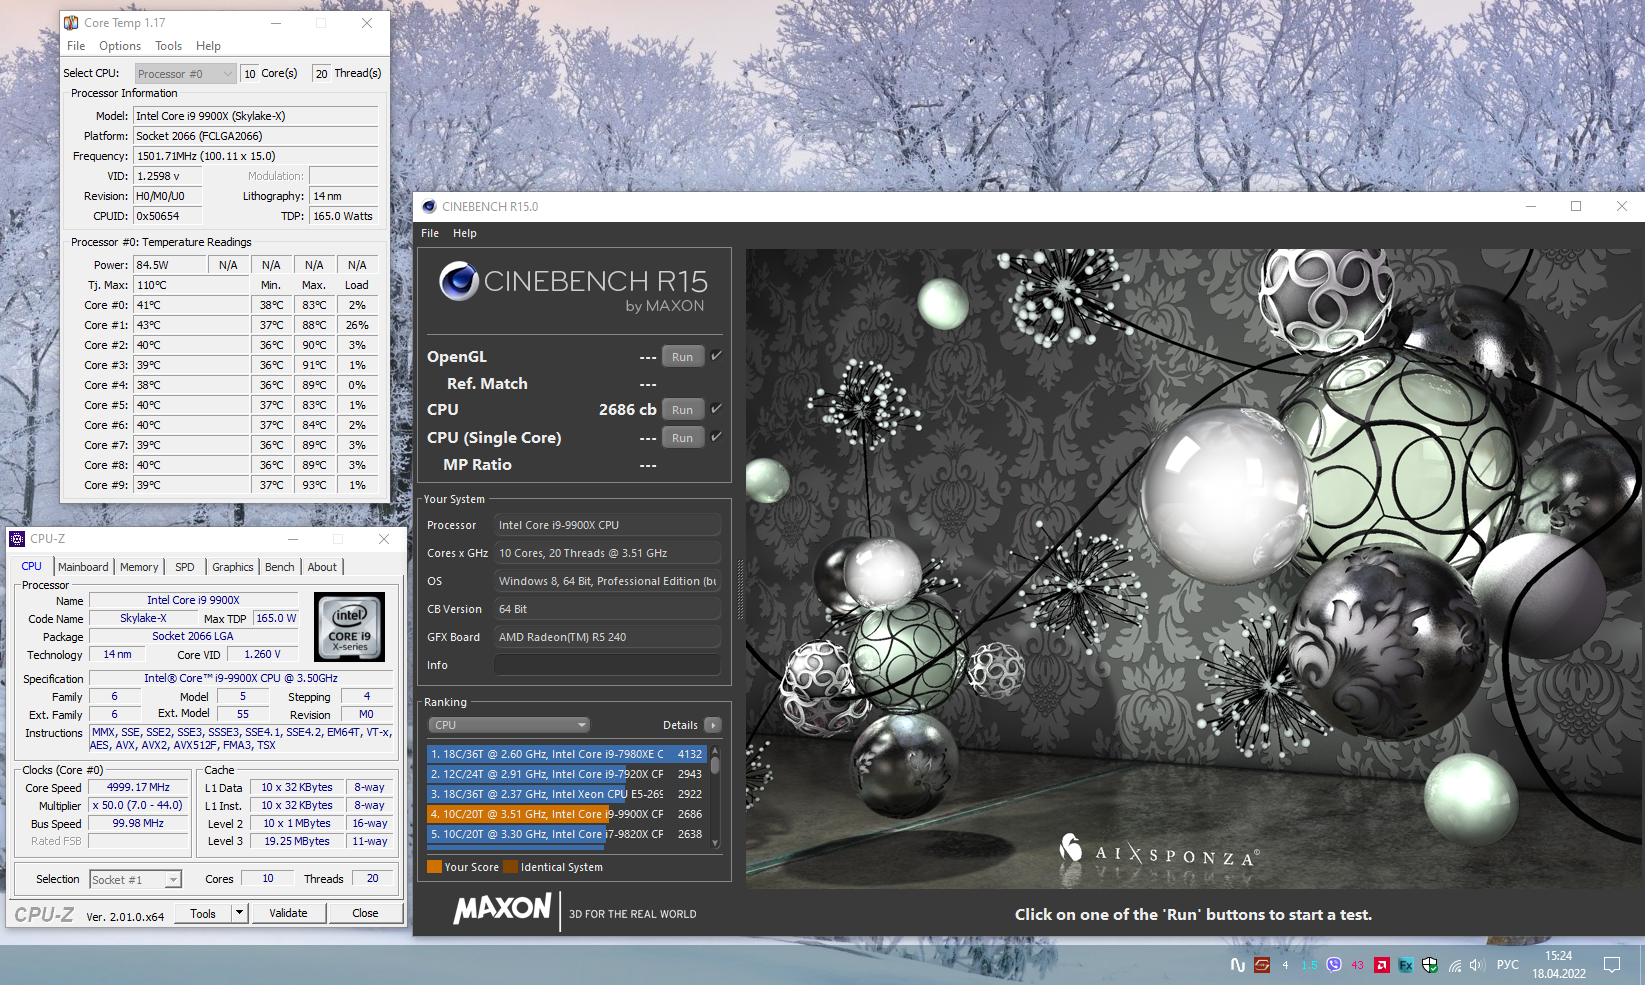Click the Cinebench logo icon in title bar
Viewport: 1645px width, 985px height.
pos(429,207)
